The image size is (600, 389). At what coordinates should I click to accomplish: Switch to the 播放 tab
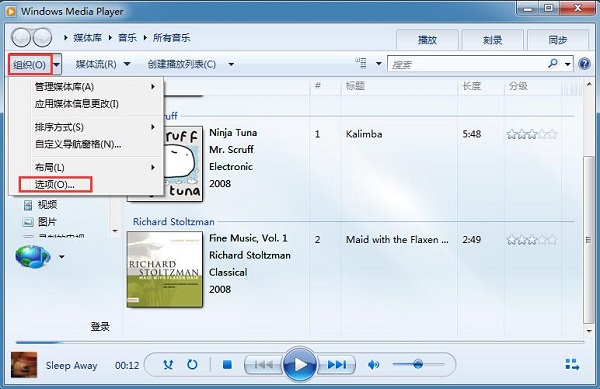click(x=427, y=40)
